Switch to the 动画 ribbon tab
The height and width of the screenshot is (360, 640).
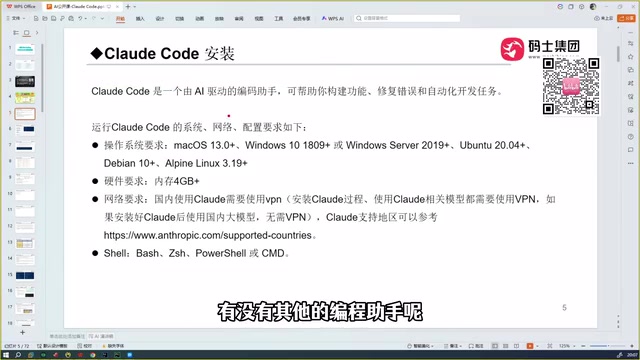(200, 18)
